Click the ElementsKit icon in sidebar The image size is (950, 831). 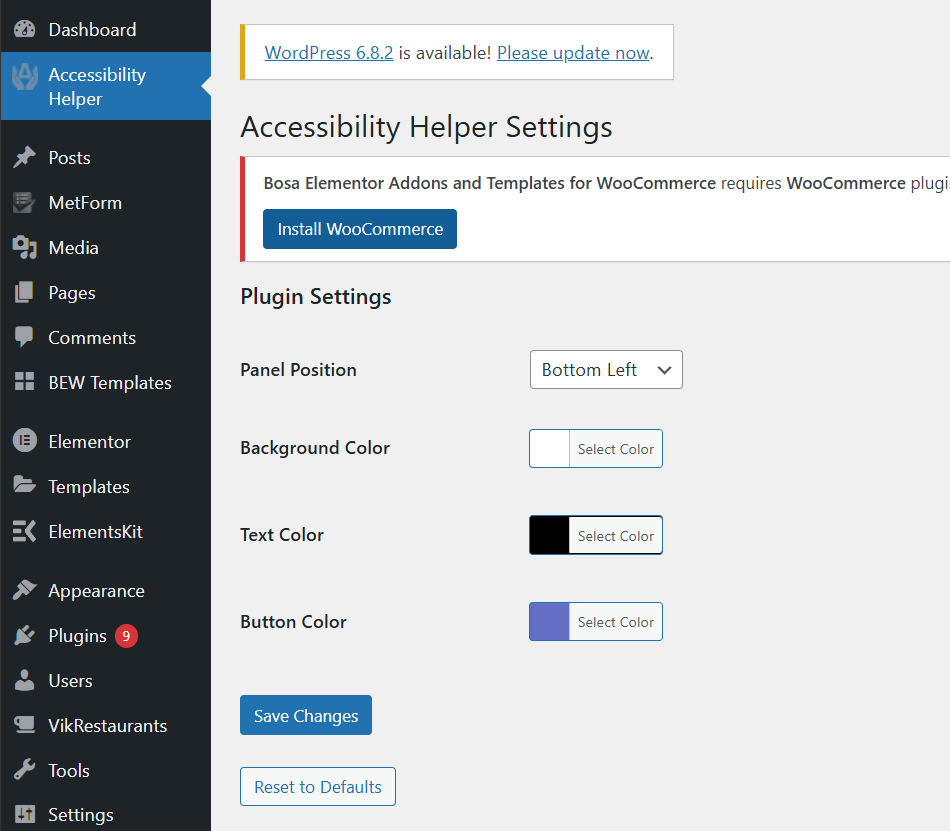[24, 531]
